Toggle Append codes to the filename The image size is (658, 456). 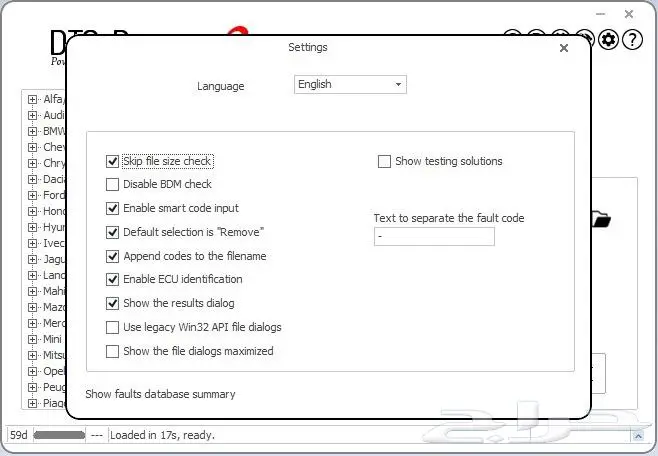coord(112,256)
